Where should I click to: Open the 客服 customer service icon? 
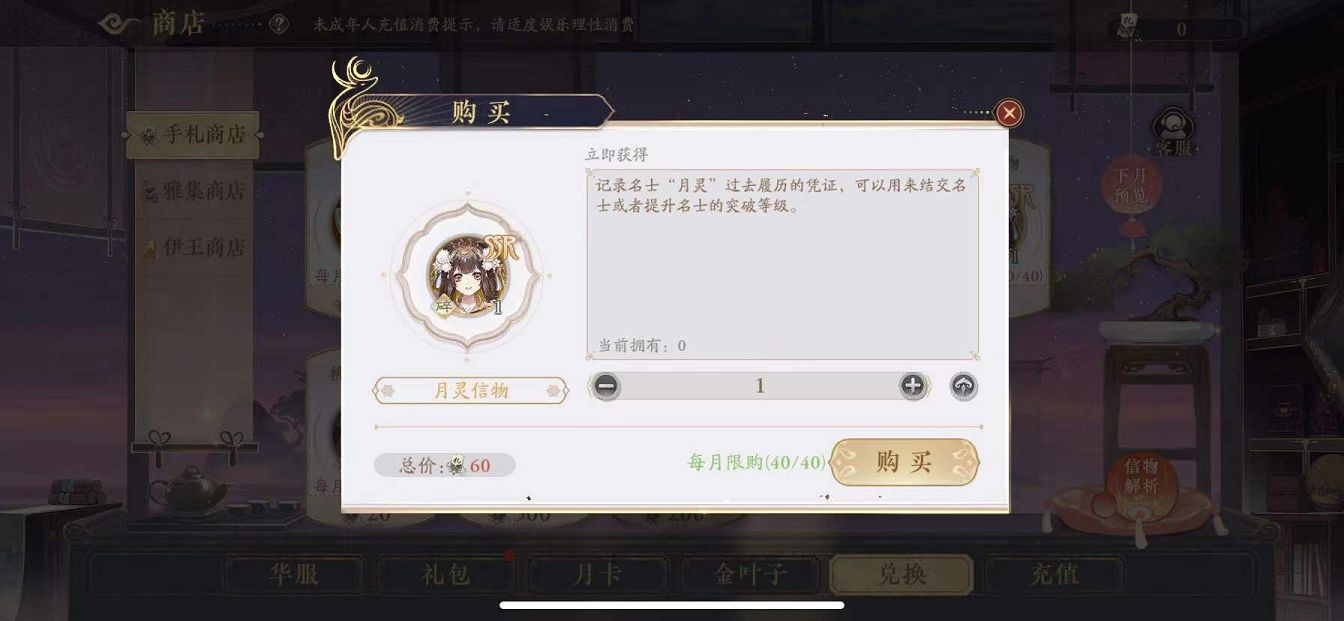(1173, 132)
